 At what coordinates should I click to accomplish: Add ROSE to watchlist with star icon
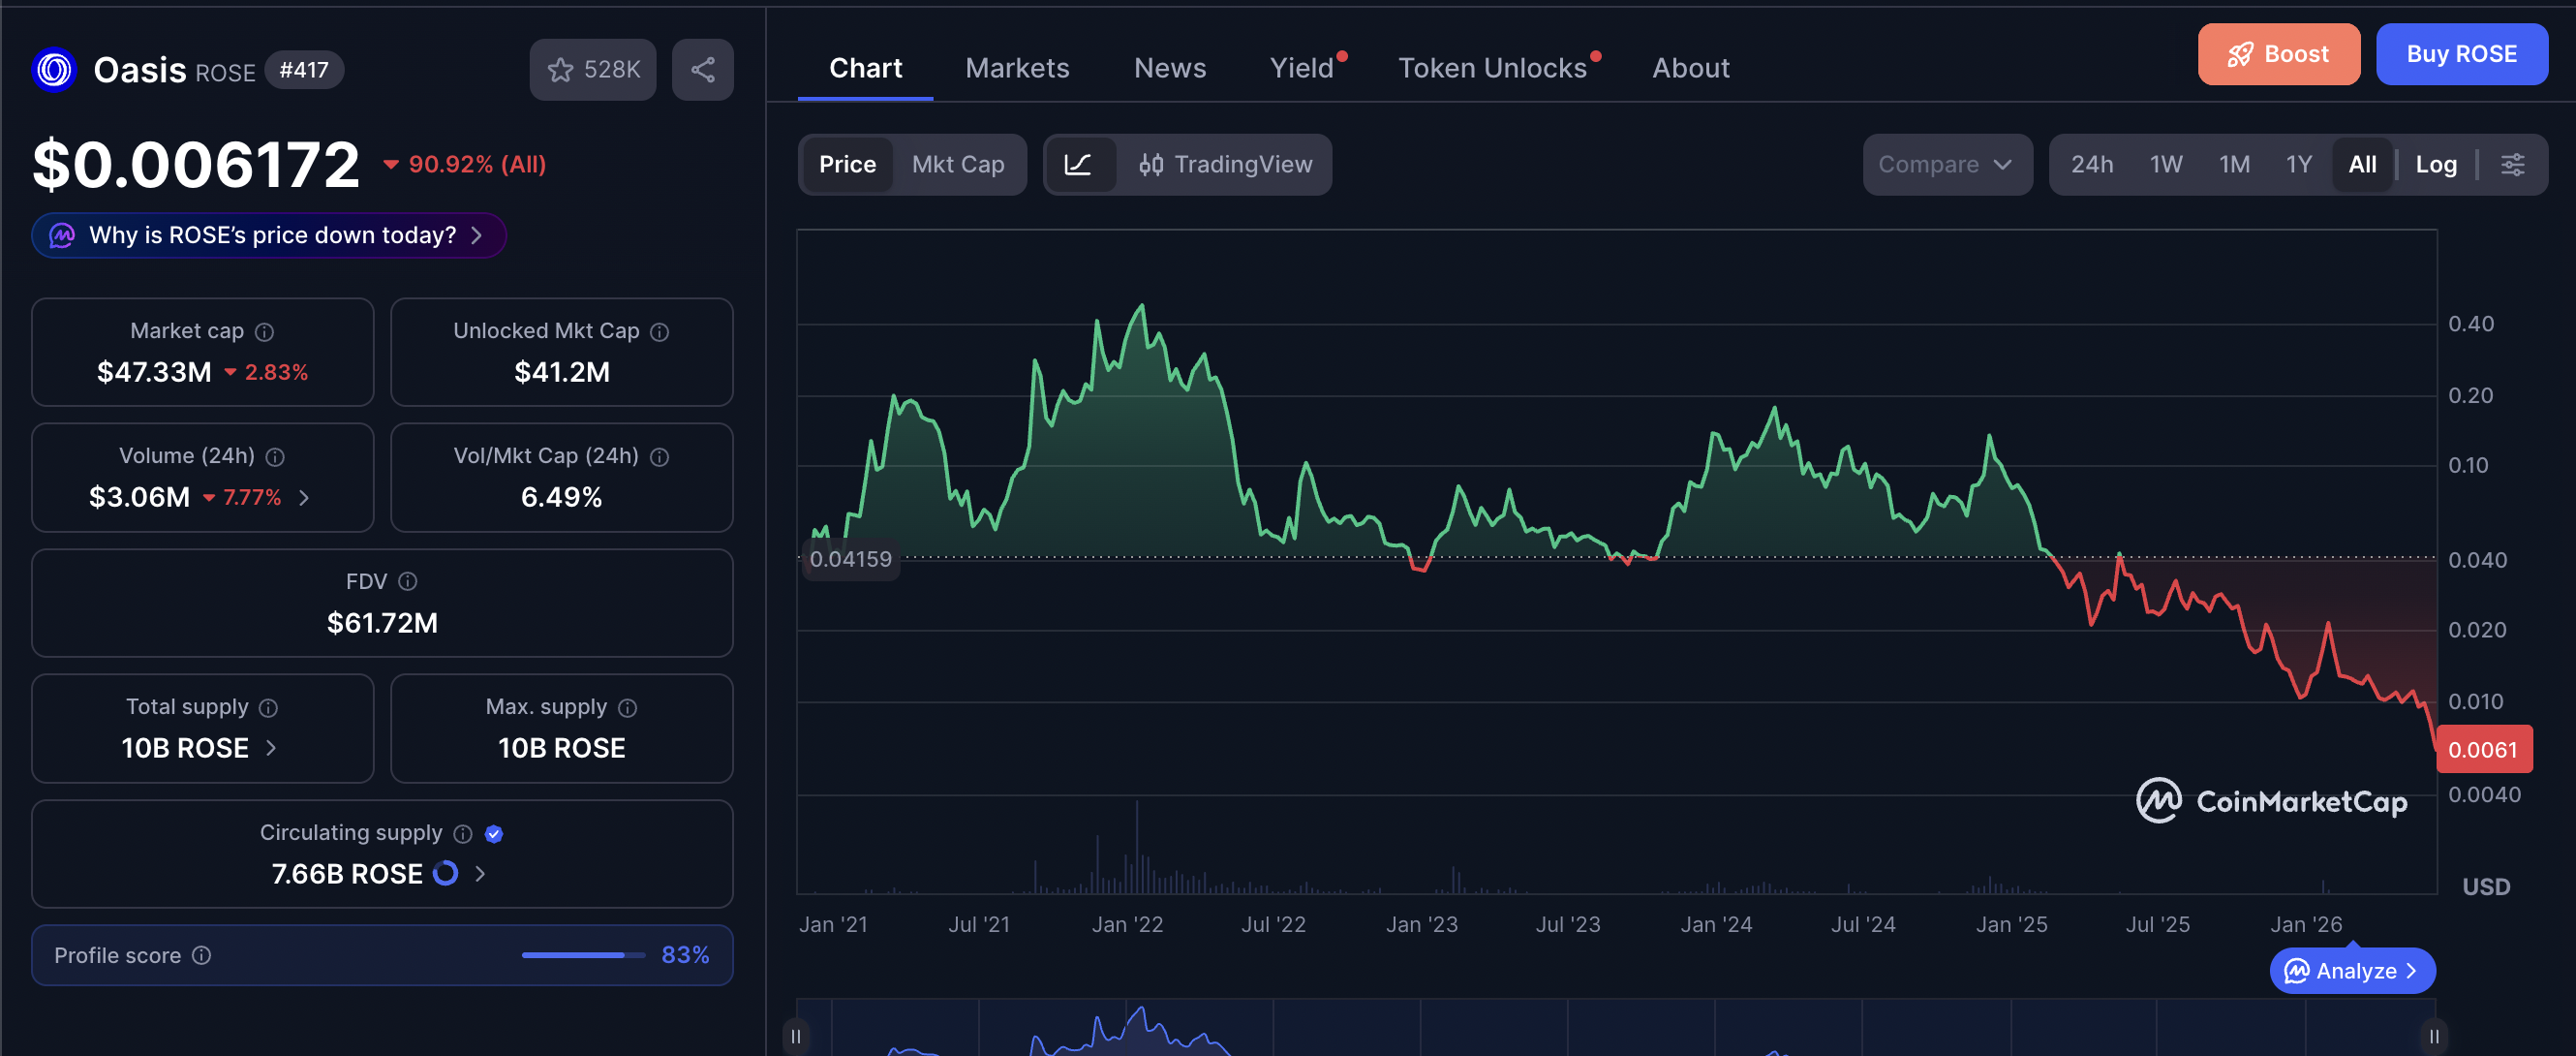pos(592,70)
